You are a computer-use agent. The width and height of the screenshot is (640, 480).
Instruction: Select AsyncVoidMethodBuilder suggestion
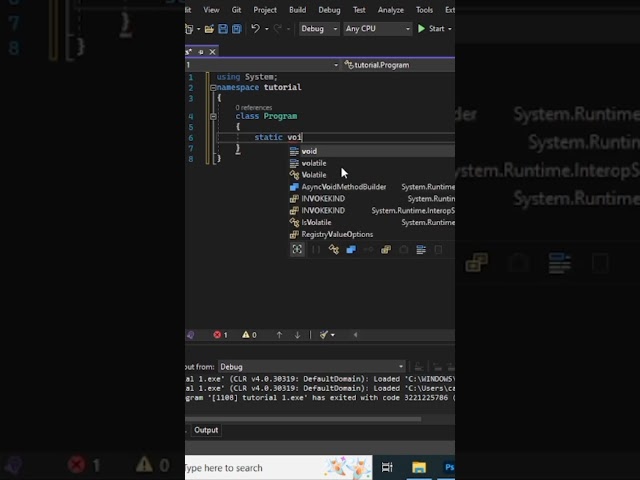(x=371, y=187)
